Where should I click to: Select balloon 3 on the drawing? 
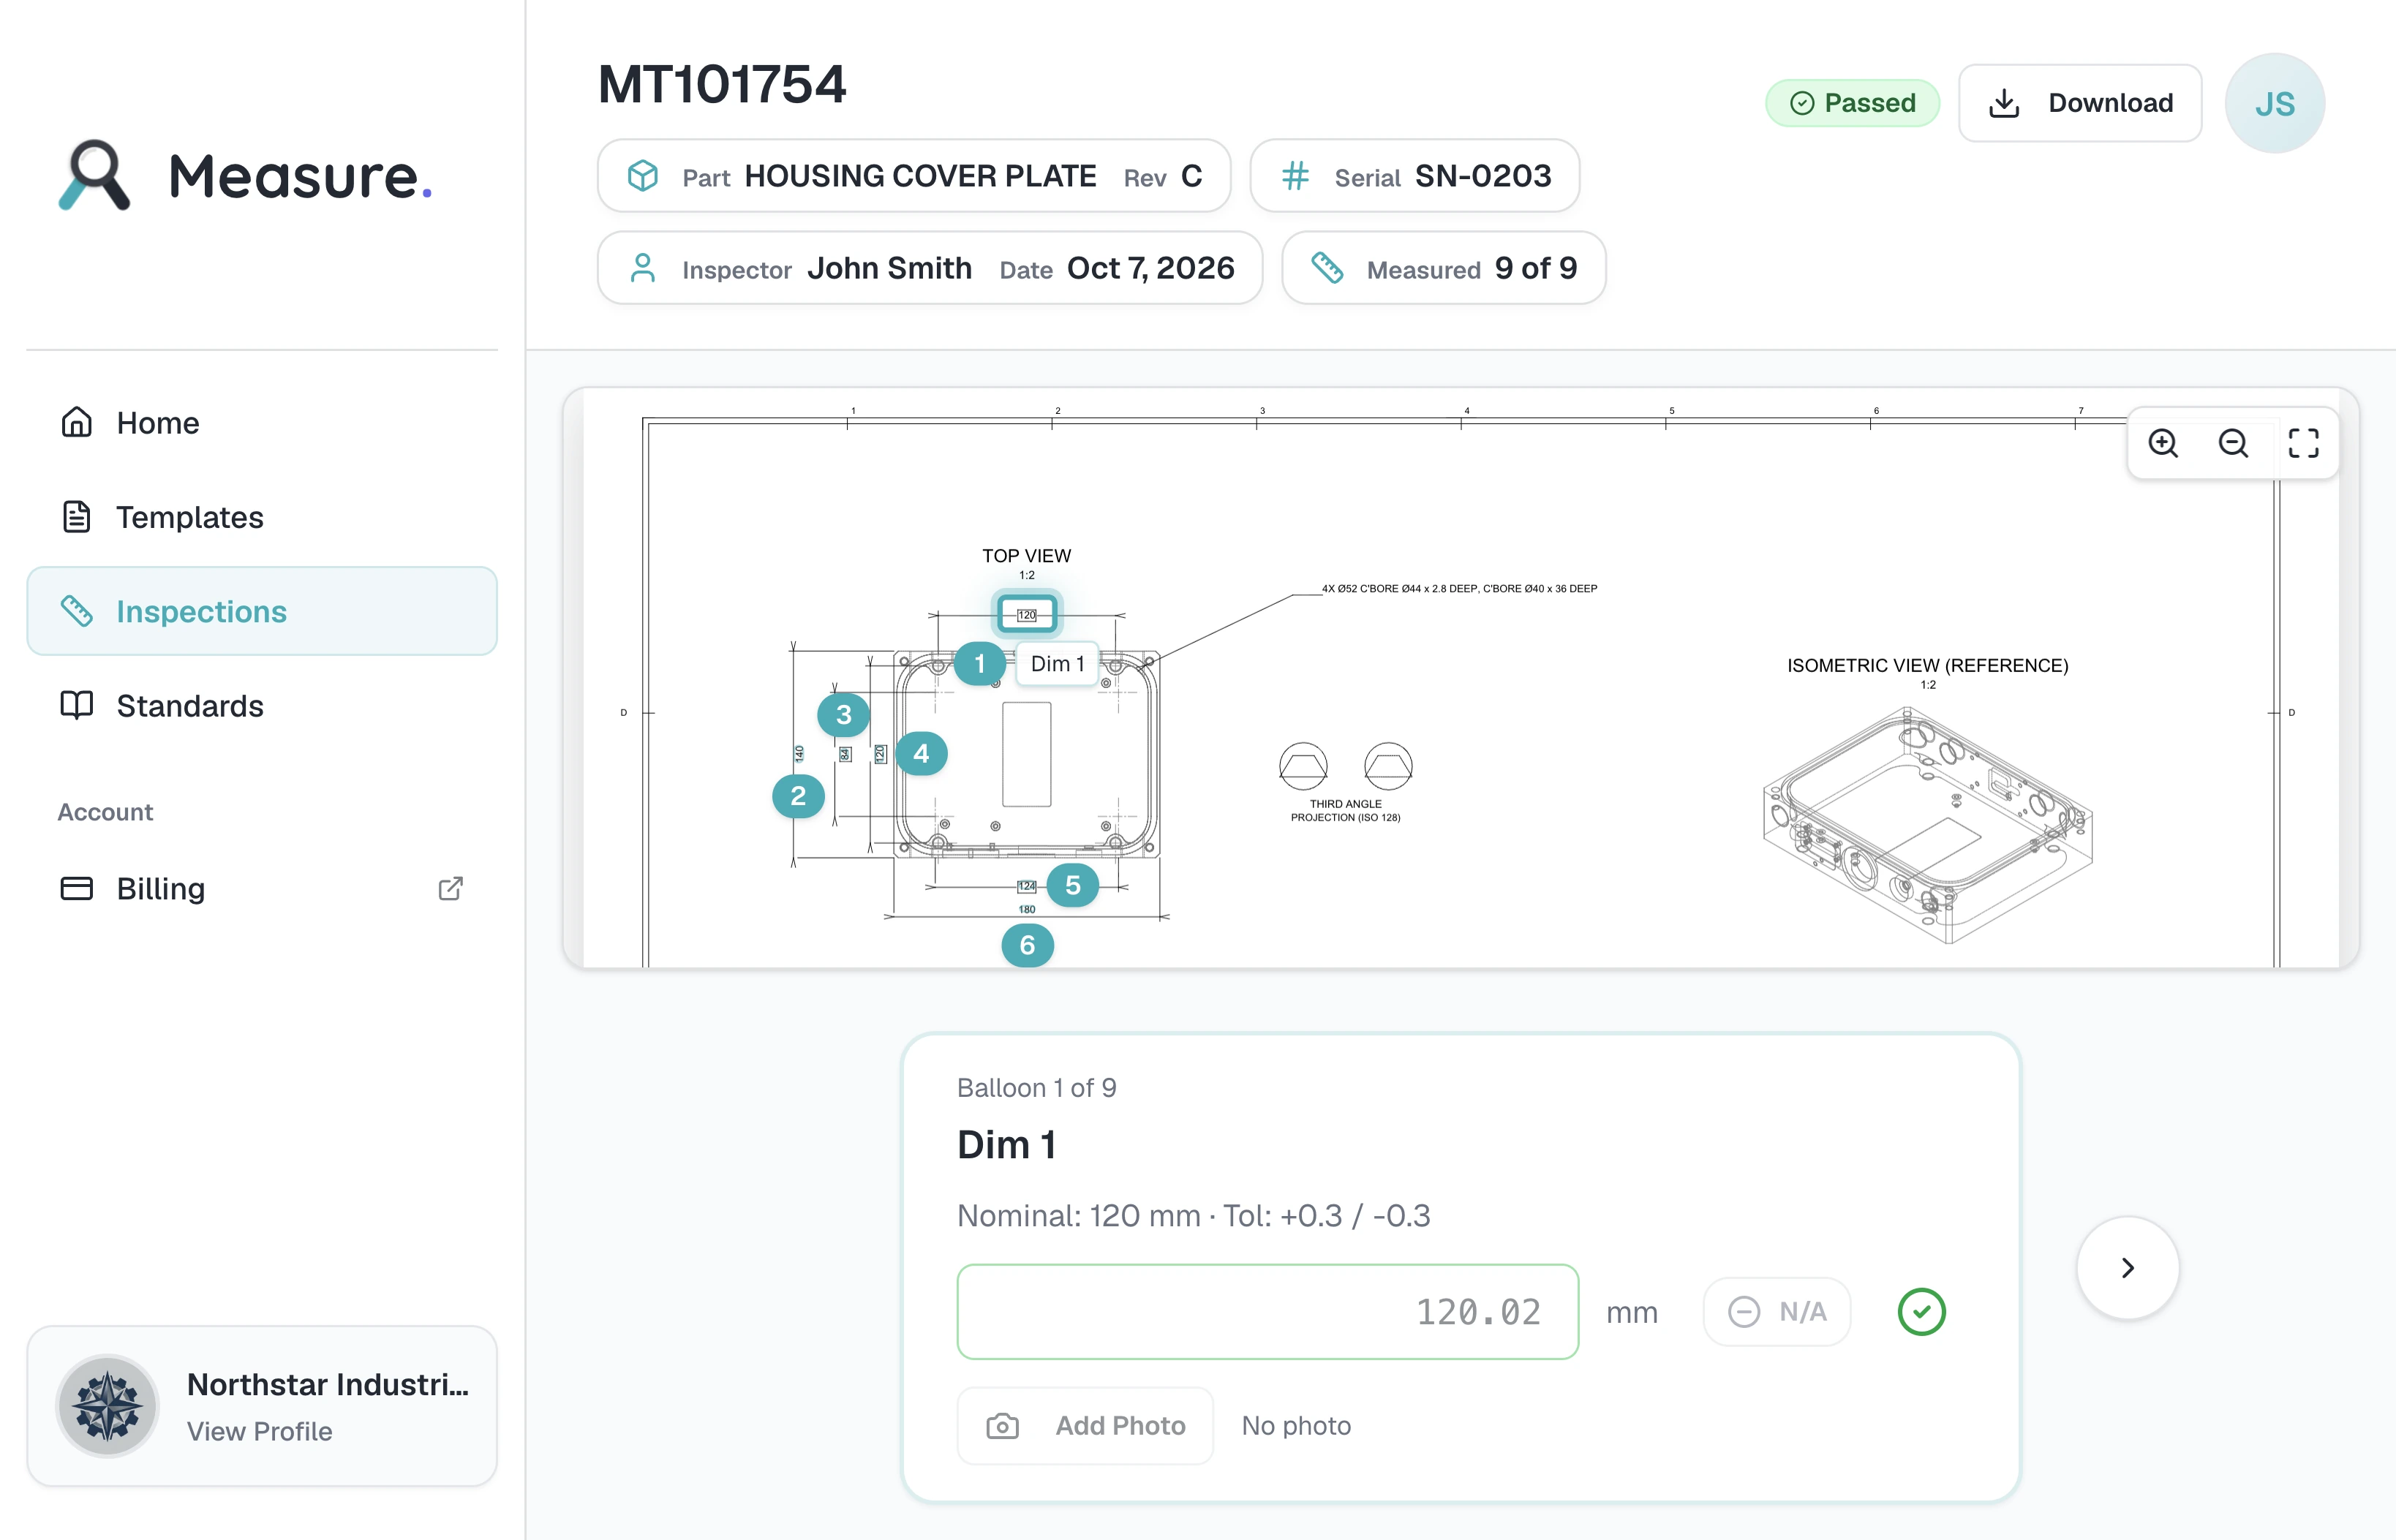click(x=843, y=715)
